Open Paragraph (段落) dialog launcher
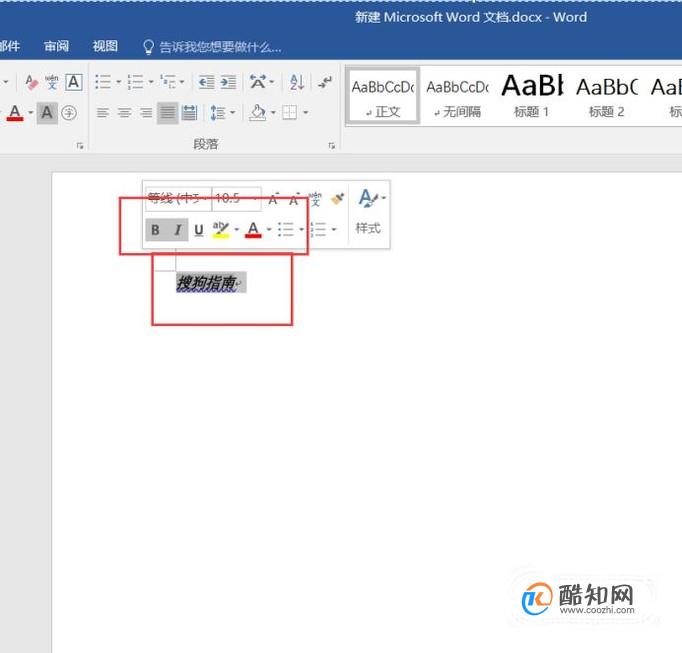Screen dimensions: 682x653 [331, 146]
